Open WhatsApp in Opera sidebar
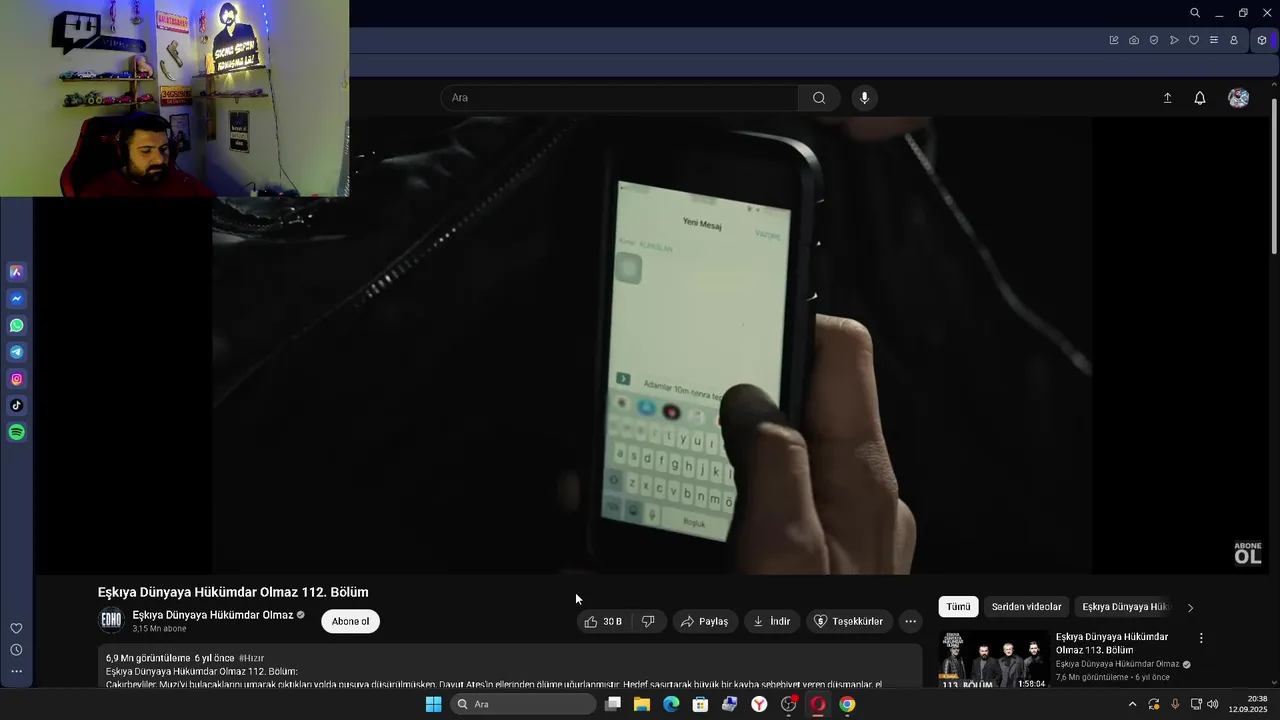This screenshot has width=1280, height=720. (16, 326)
